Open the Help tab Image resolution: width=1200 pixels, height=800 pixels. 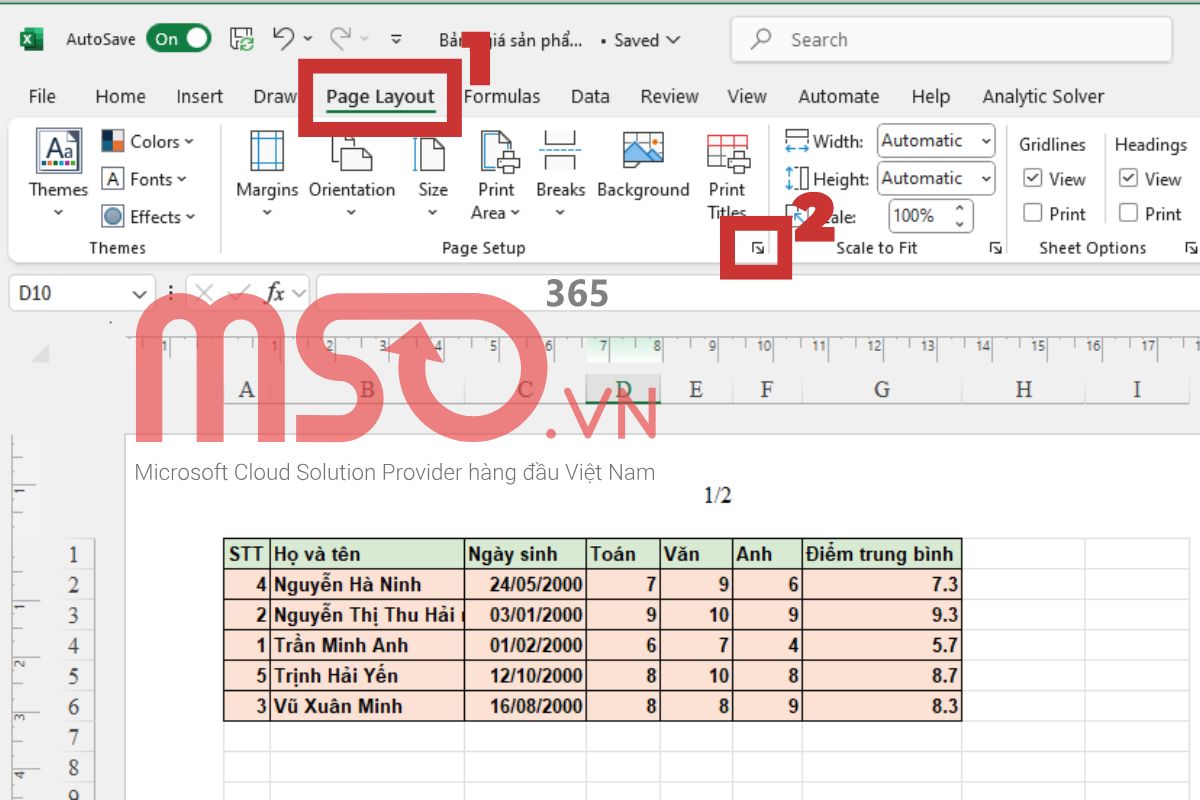coord(930,97)
